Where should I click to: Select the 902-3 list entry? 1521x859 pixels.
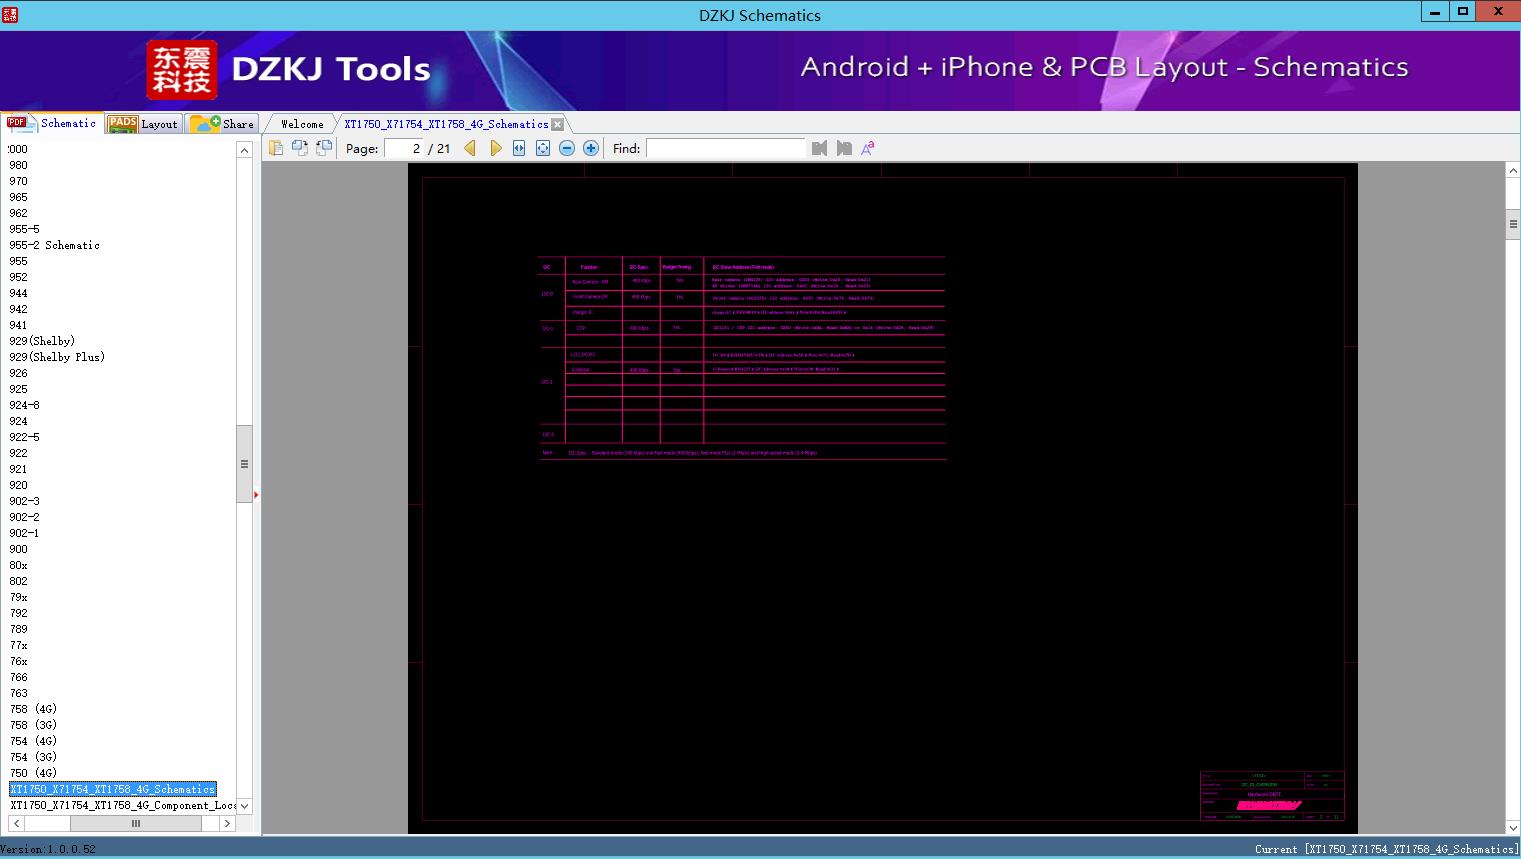(x=25, y=501)
